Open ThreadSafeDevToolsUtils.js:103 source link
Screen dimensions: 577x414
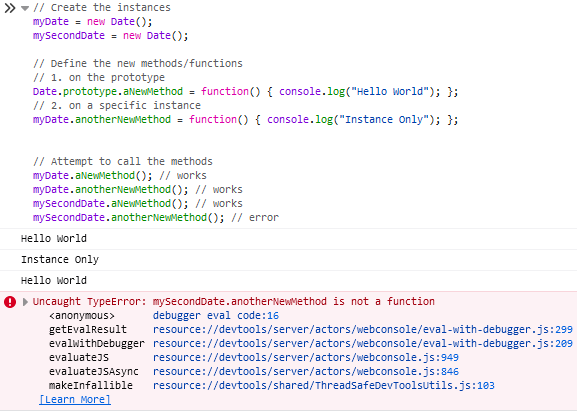(x=323, y=385)
